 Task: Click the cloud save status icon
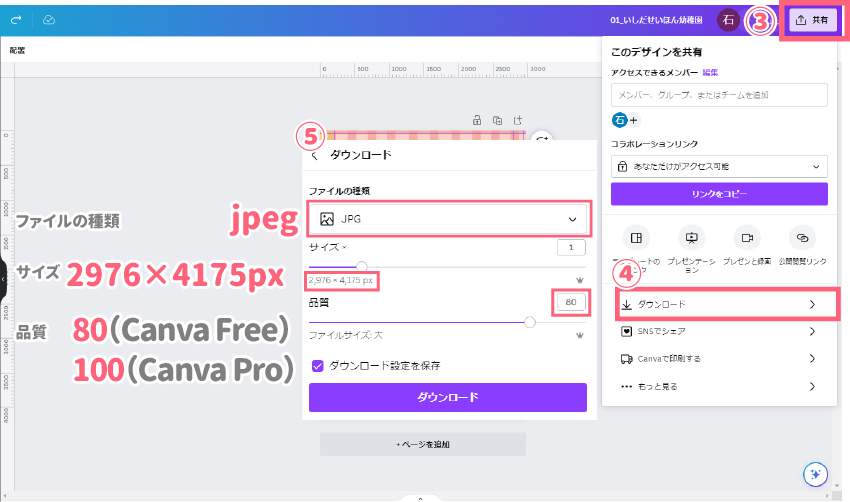click(49, 20)
